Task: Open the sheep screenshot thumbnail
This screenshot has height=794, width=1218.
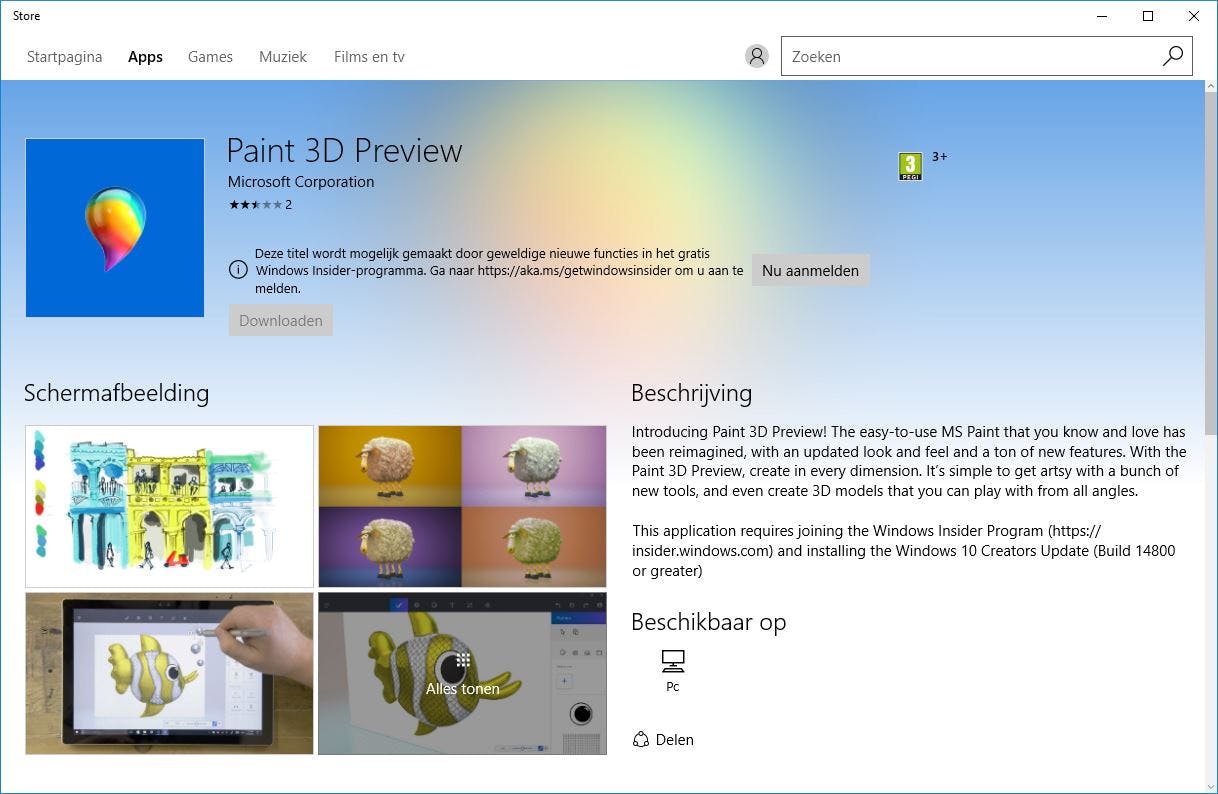Action: [x=461, y=506]
